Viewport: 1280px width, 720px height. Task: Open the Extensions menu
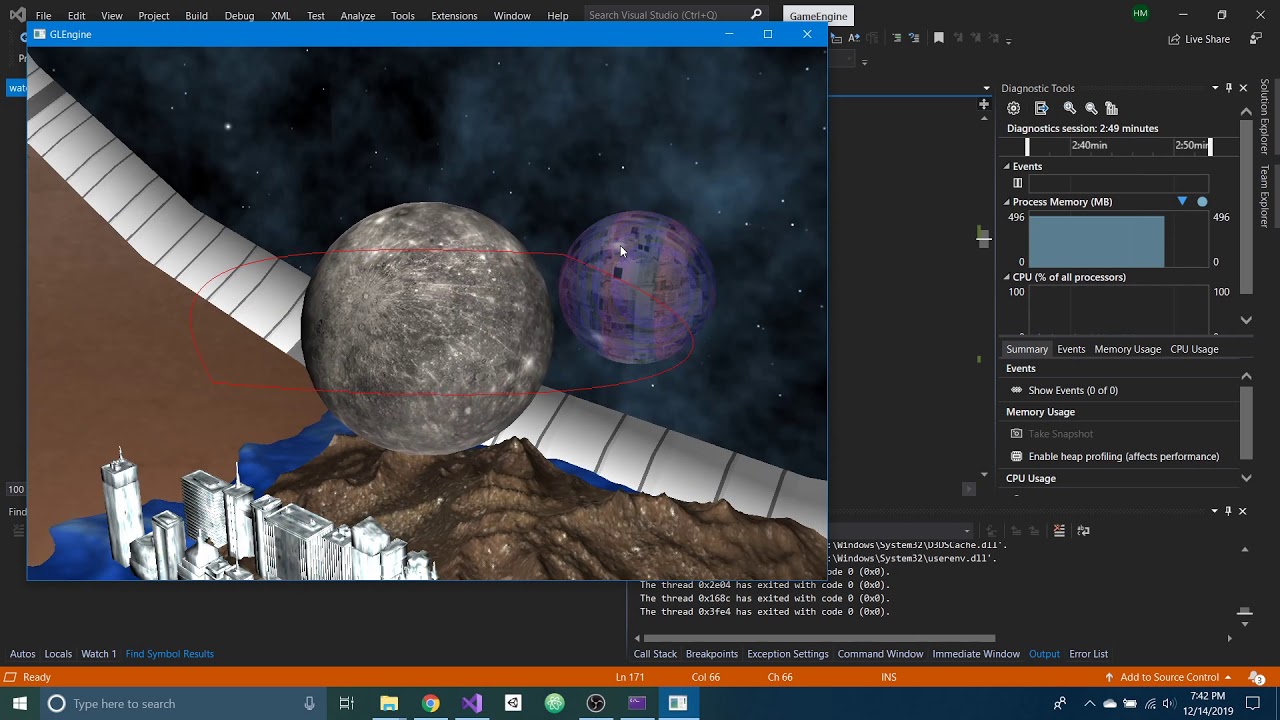point(454,16)
